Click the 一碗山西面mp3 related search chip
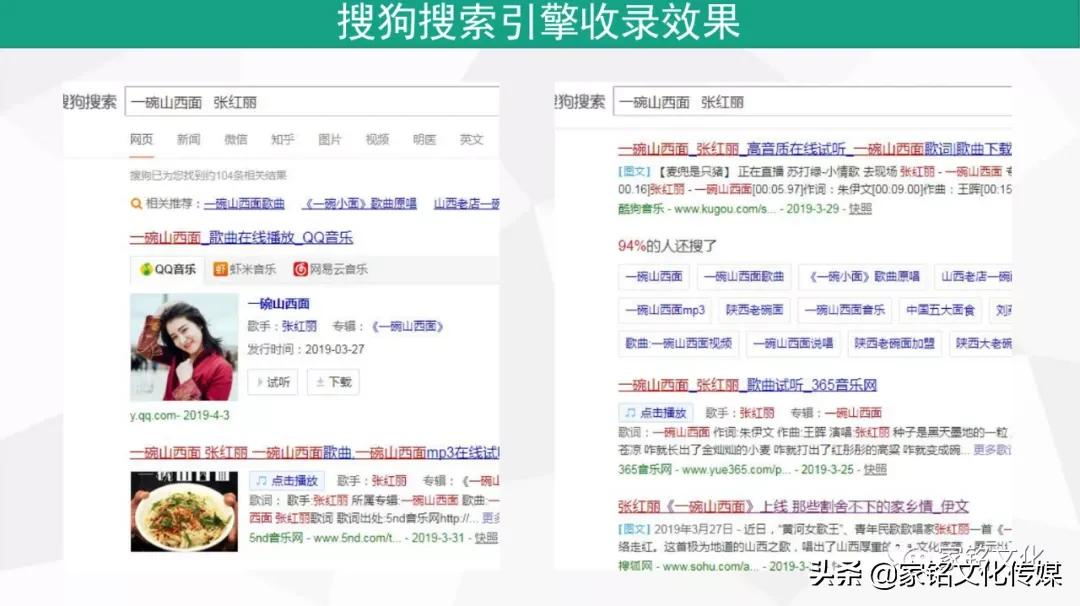The image size is (1080, 606). click(x=667, y=309)
